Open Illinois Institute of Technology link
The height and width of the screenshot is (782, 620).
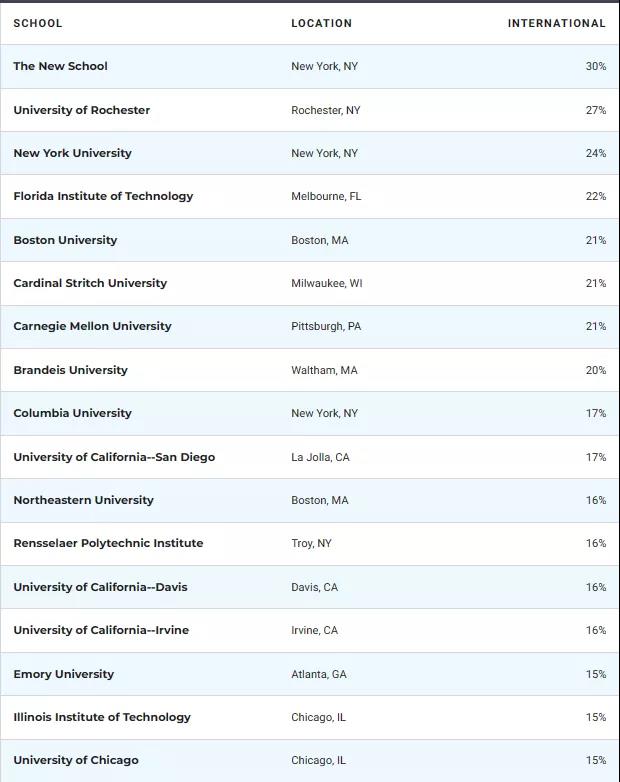pos(102,717)
